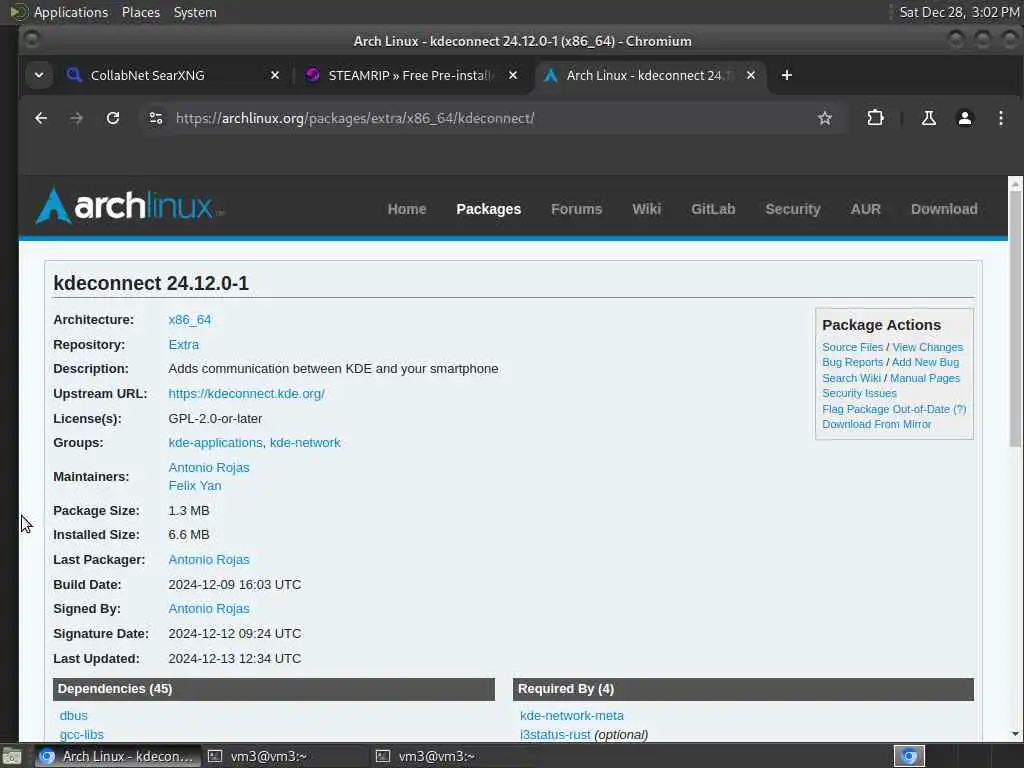1024x768 pixels.
Task: Open i3status-rust required-by link
Action: pos(555,735)
